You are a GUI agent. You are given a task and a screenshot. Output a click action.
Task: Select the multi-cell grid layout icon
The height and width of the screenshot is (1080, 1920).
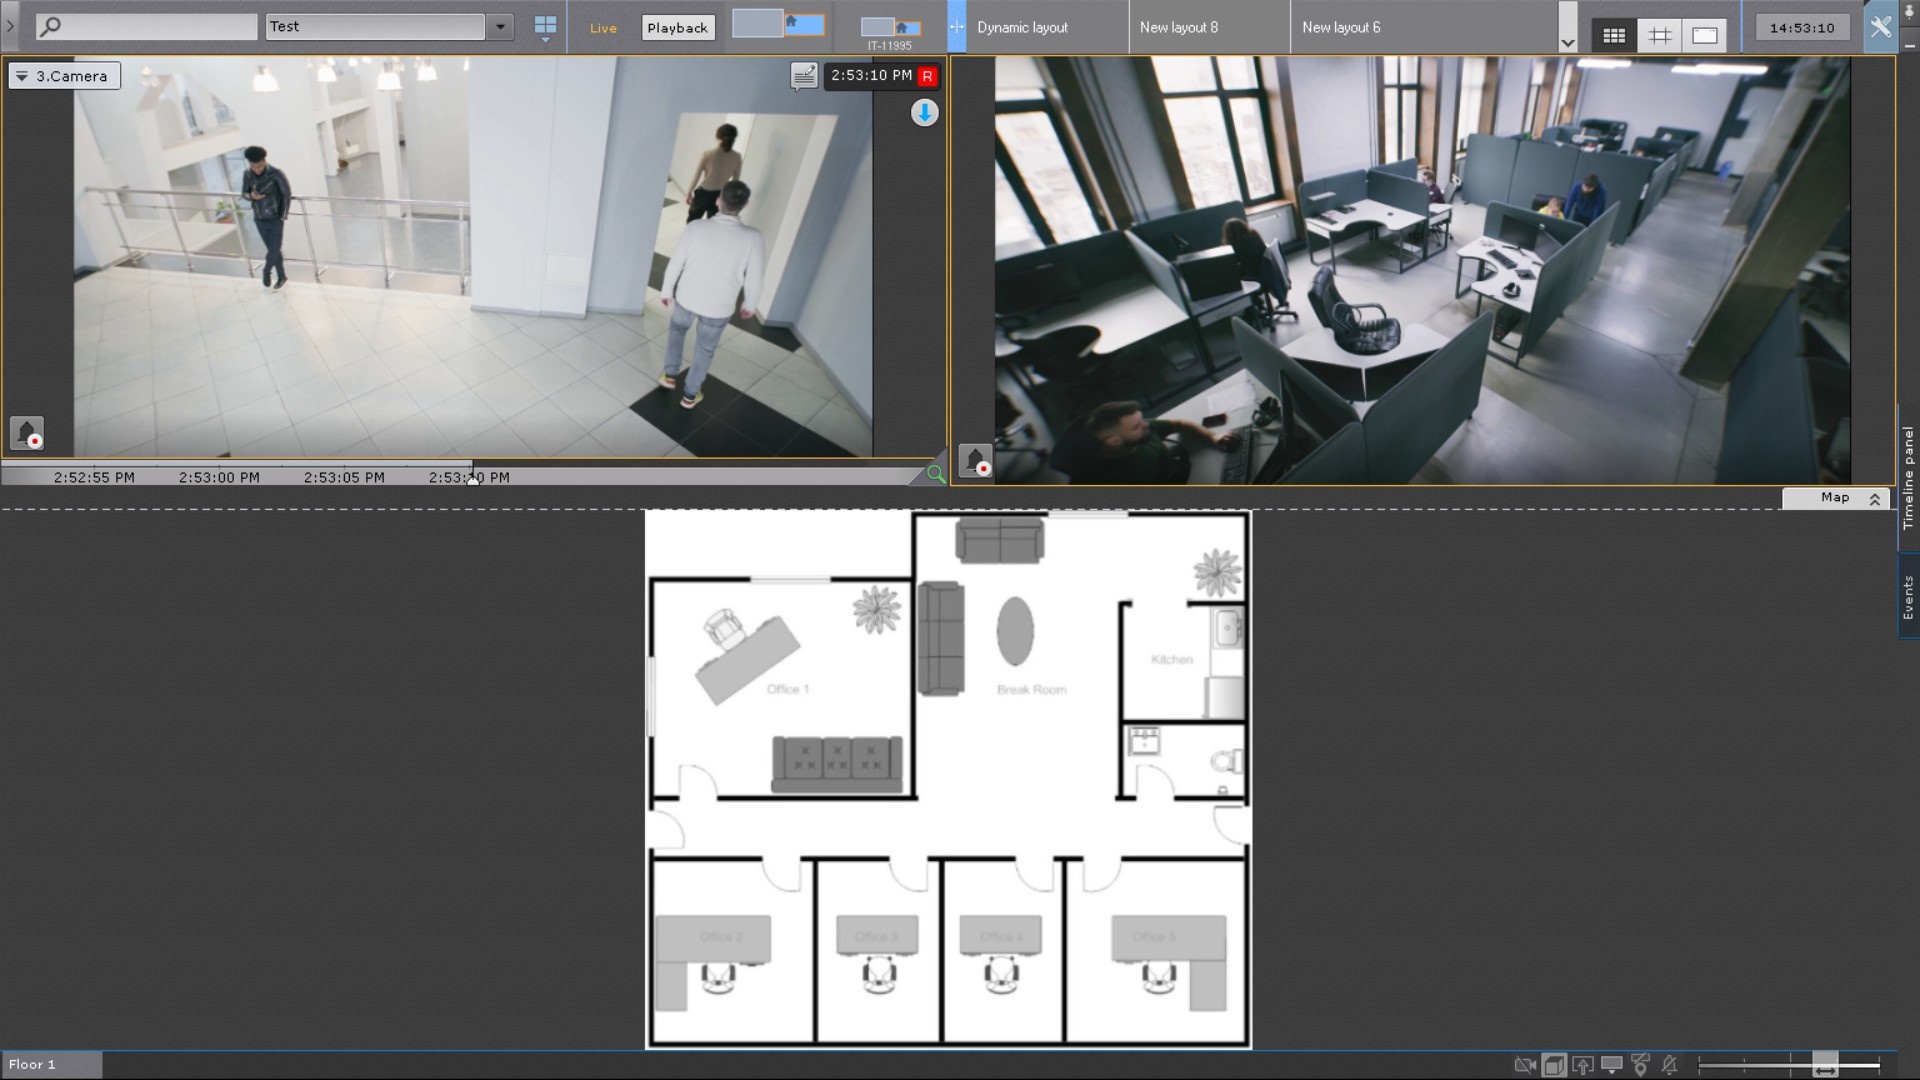point(1614,36)
